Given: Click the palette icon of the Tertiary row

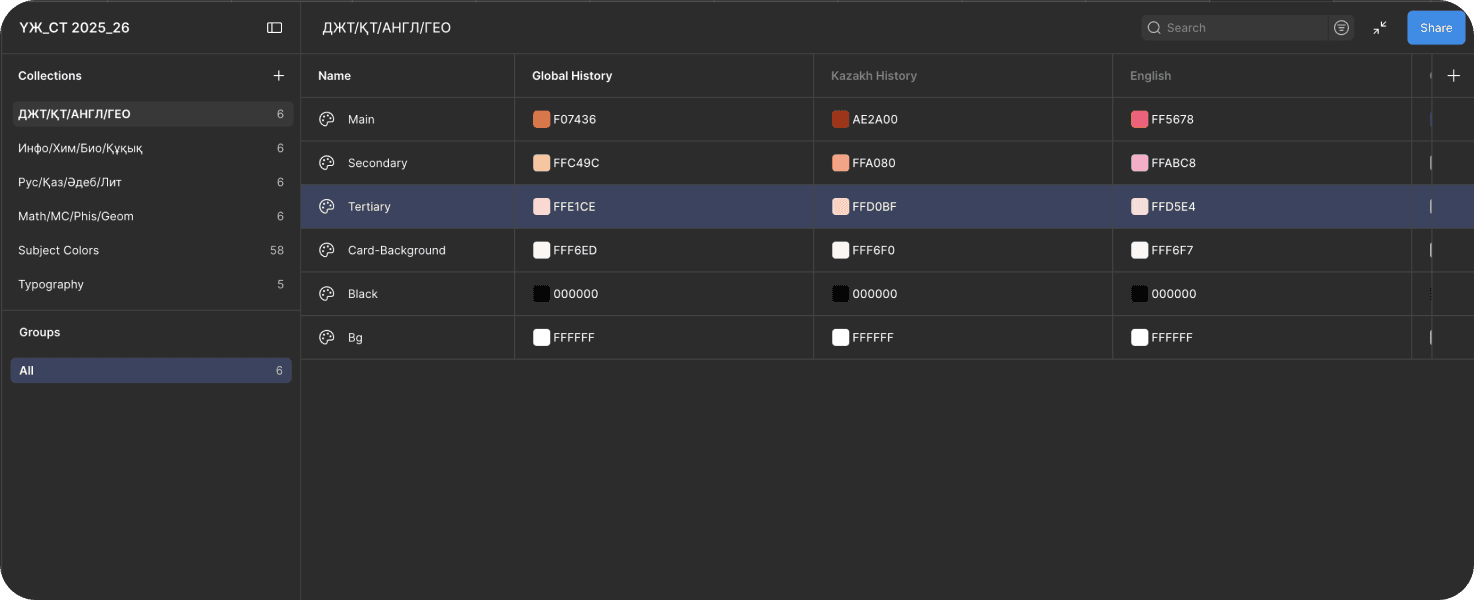Looking at the screenshot, I should click(x=326, y=207).
